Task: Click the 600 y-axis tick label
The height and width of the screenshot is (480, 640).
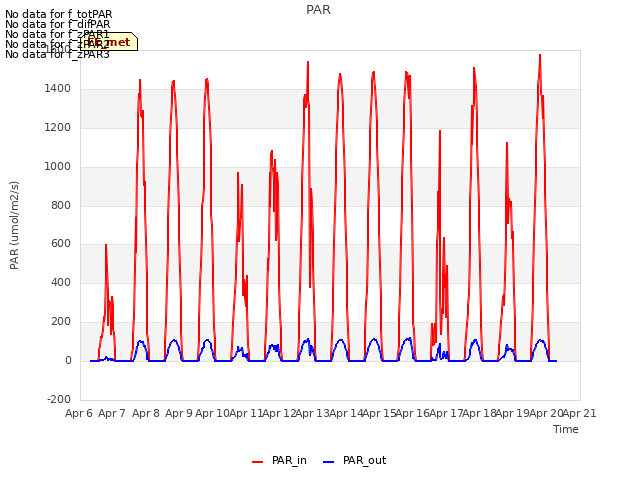Action: [61, 244]
